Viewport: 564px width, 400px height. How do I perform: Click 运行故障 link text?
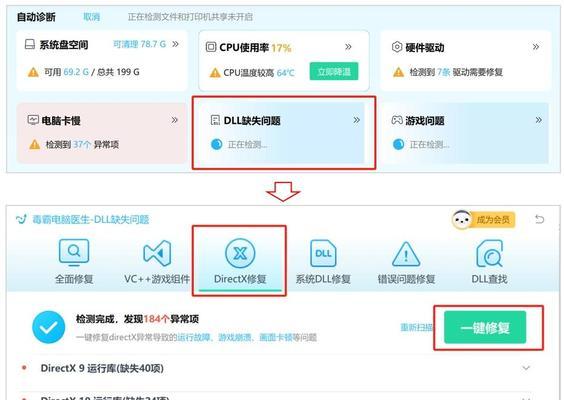(x=194, y=337)
